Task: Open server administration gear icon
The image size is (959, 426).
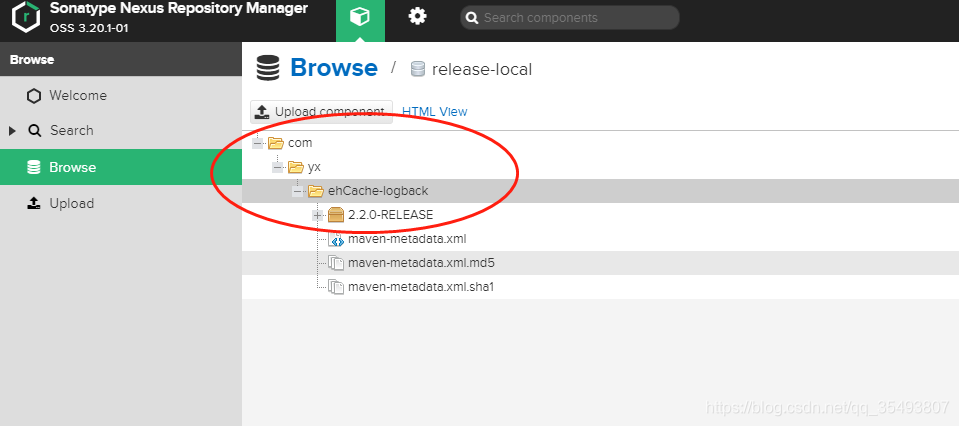Action: pyautogui.click(x=417, y=17)
